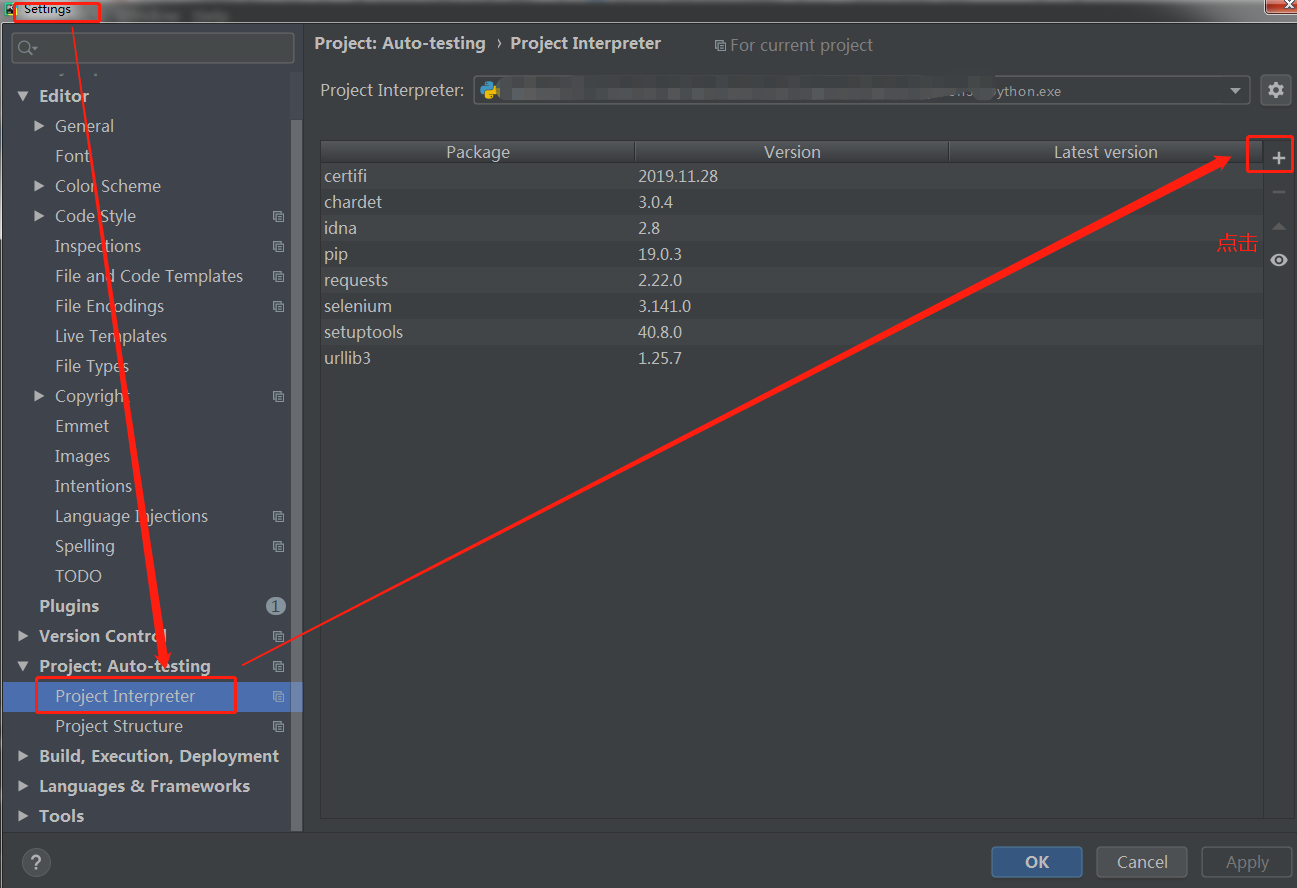Click the Cancel button
The image size is (1297, 888).
pyautogui.click(x=1142, y=862)
